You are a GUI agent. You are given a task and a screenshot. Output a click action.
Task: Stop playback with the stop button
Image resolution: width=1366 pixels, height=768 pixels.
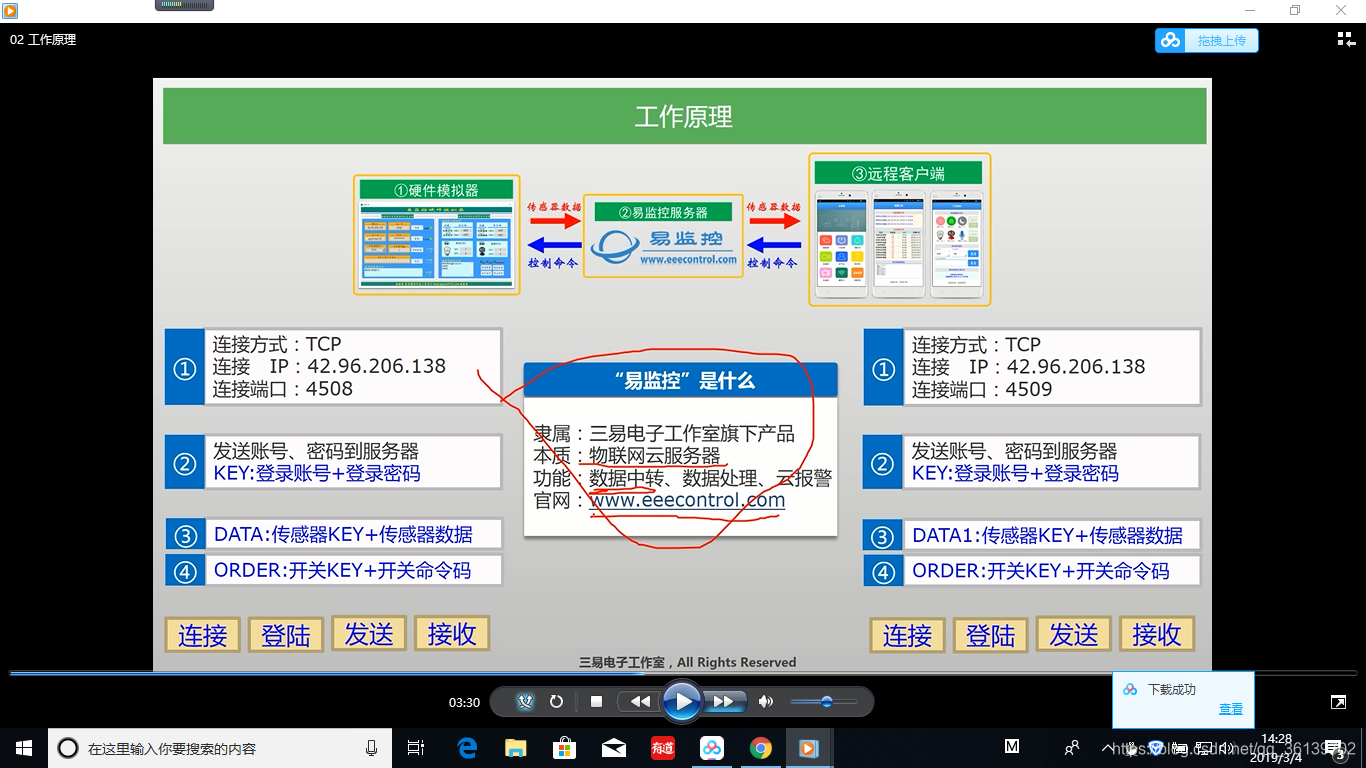596,702
